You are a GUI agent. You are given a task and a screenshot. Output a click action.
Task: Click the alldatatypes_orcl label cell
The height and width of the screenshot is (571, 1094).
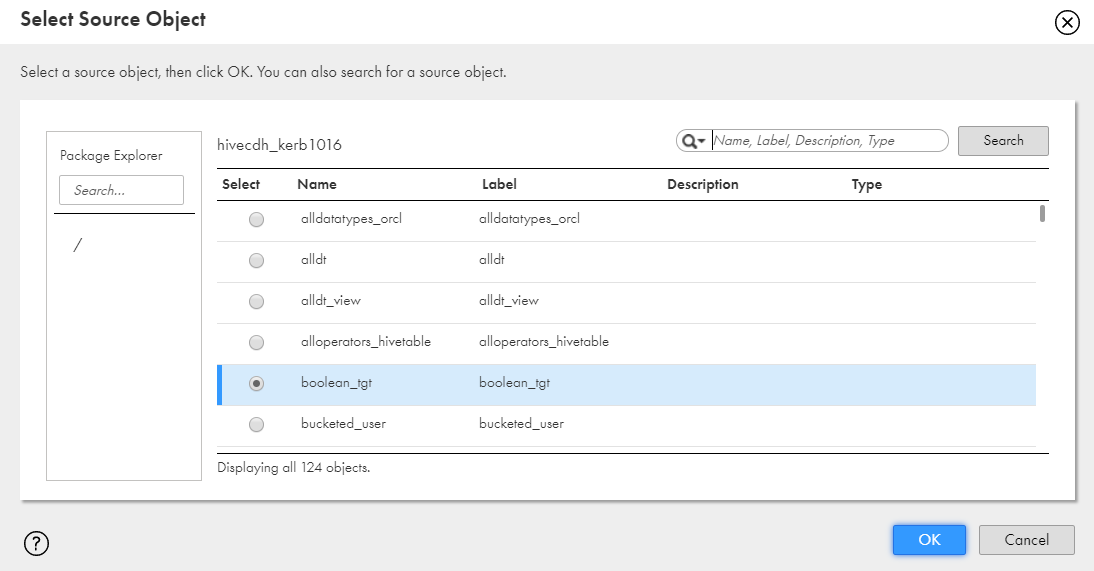529,218
